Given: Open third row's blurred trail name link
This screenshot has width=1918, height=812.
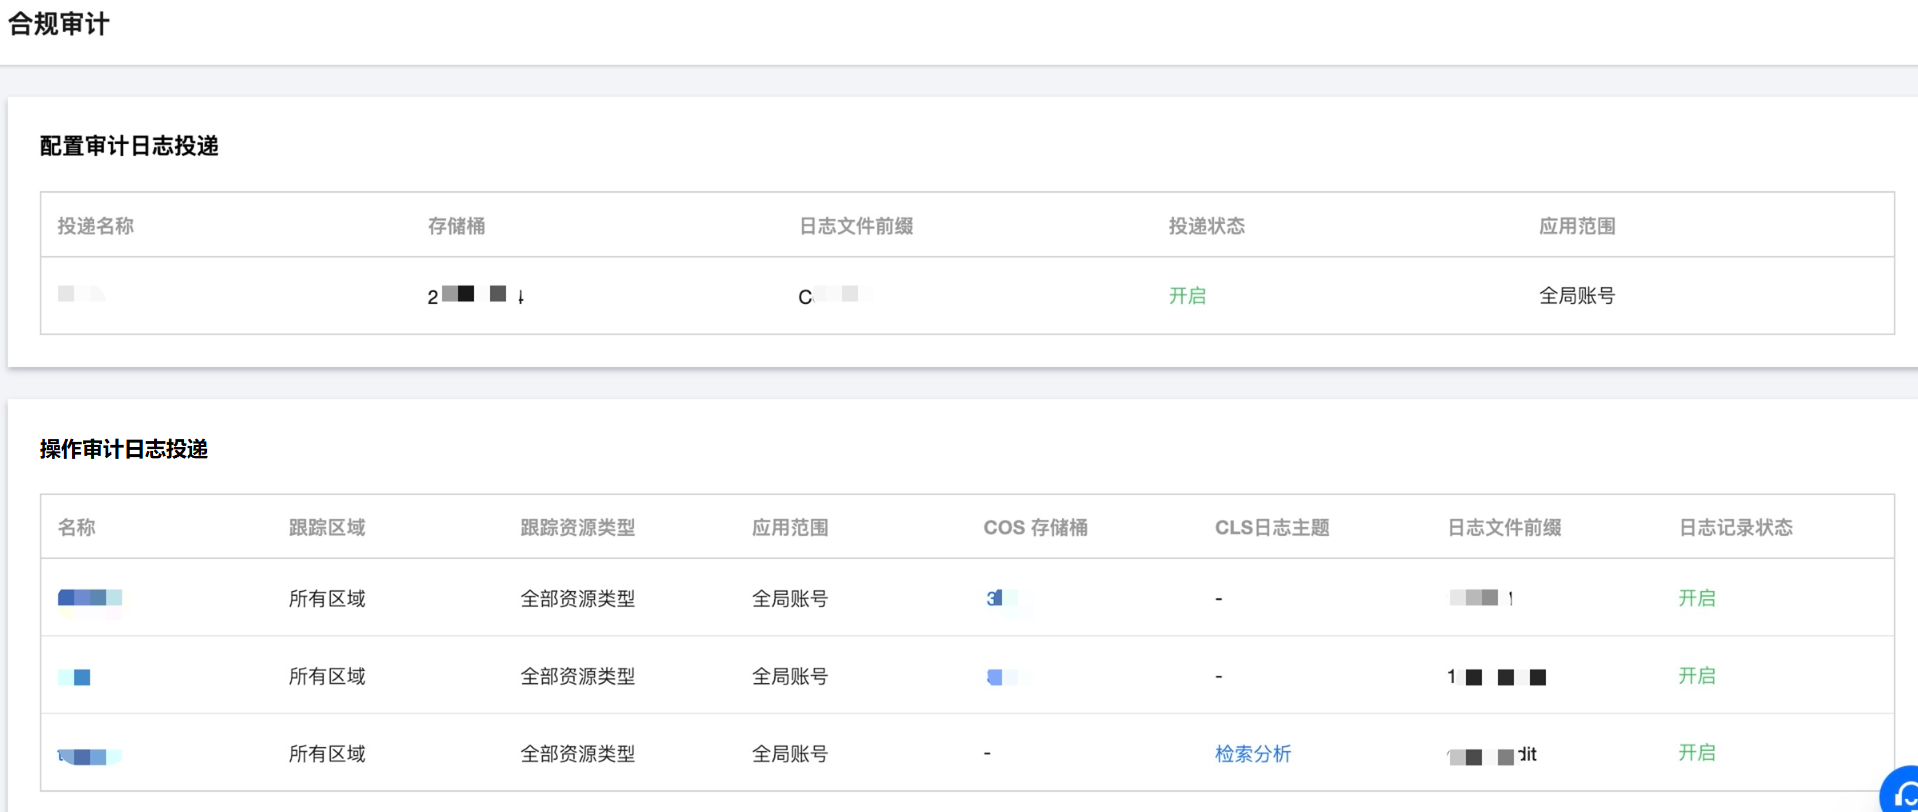Looking at the screenshot, I should click(89, 756).
